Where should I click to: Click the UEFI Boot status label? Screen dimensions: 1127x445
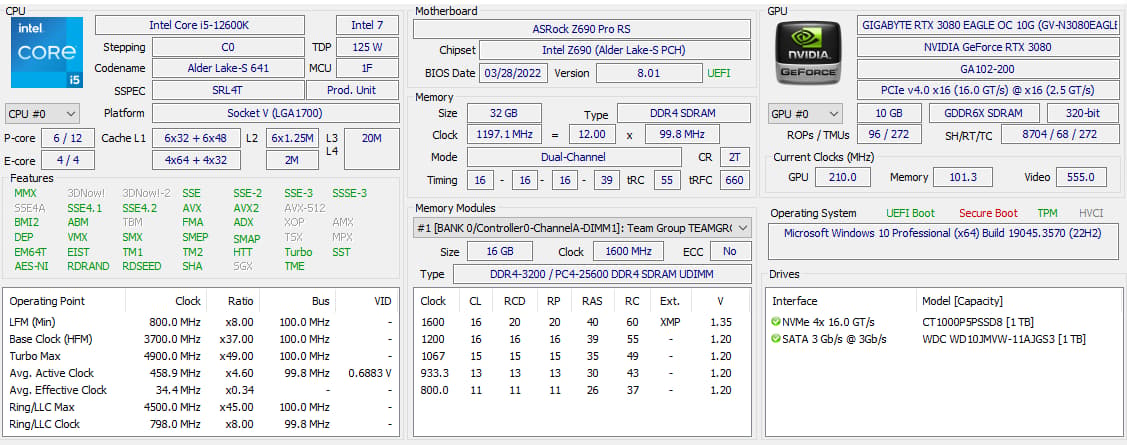(911, 213)
